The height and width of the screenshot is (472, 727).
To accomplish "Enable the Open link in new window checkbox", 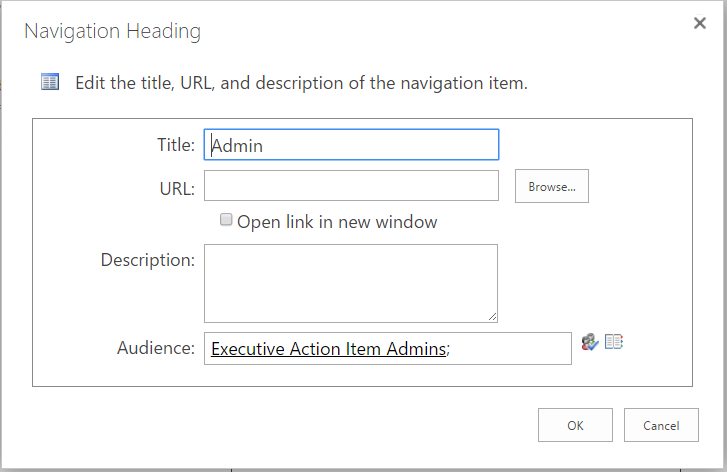I will pyautogui.click(x=227, y=220).
